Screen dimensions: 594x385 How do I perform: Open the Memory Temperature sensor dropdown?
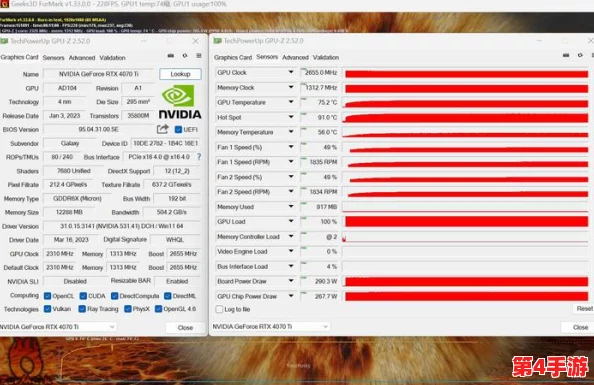point(291,132)
